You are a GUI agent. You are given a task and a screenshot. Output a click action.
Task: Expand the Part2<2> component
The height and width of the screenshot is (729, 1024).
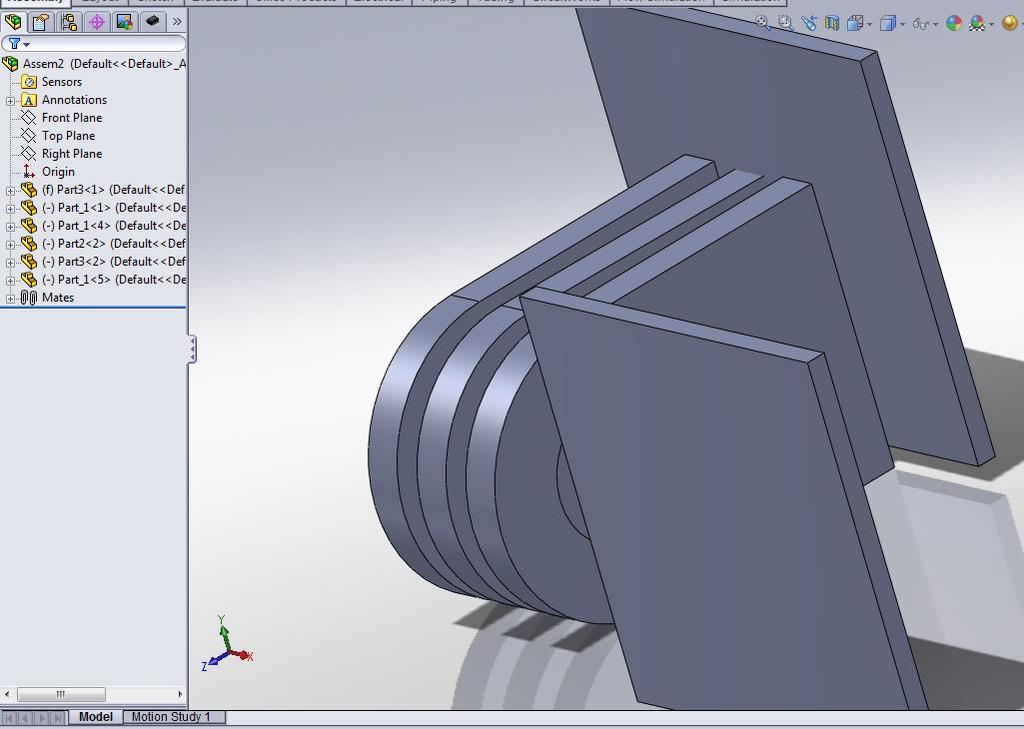coord(10,245)
